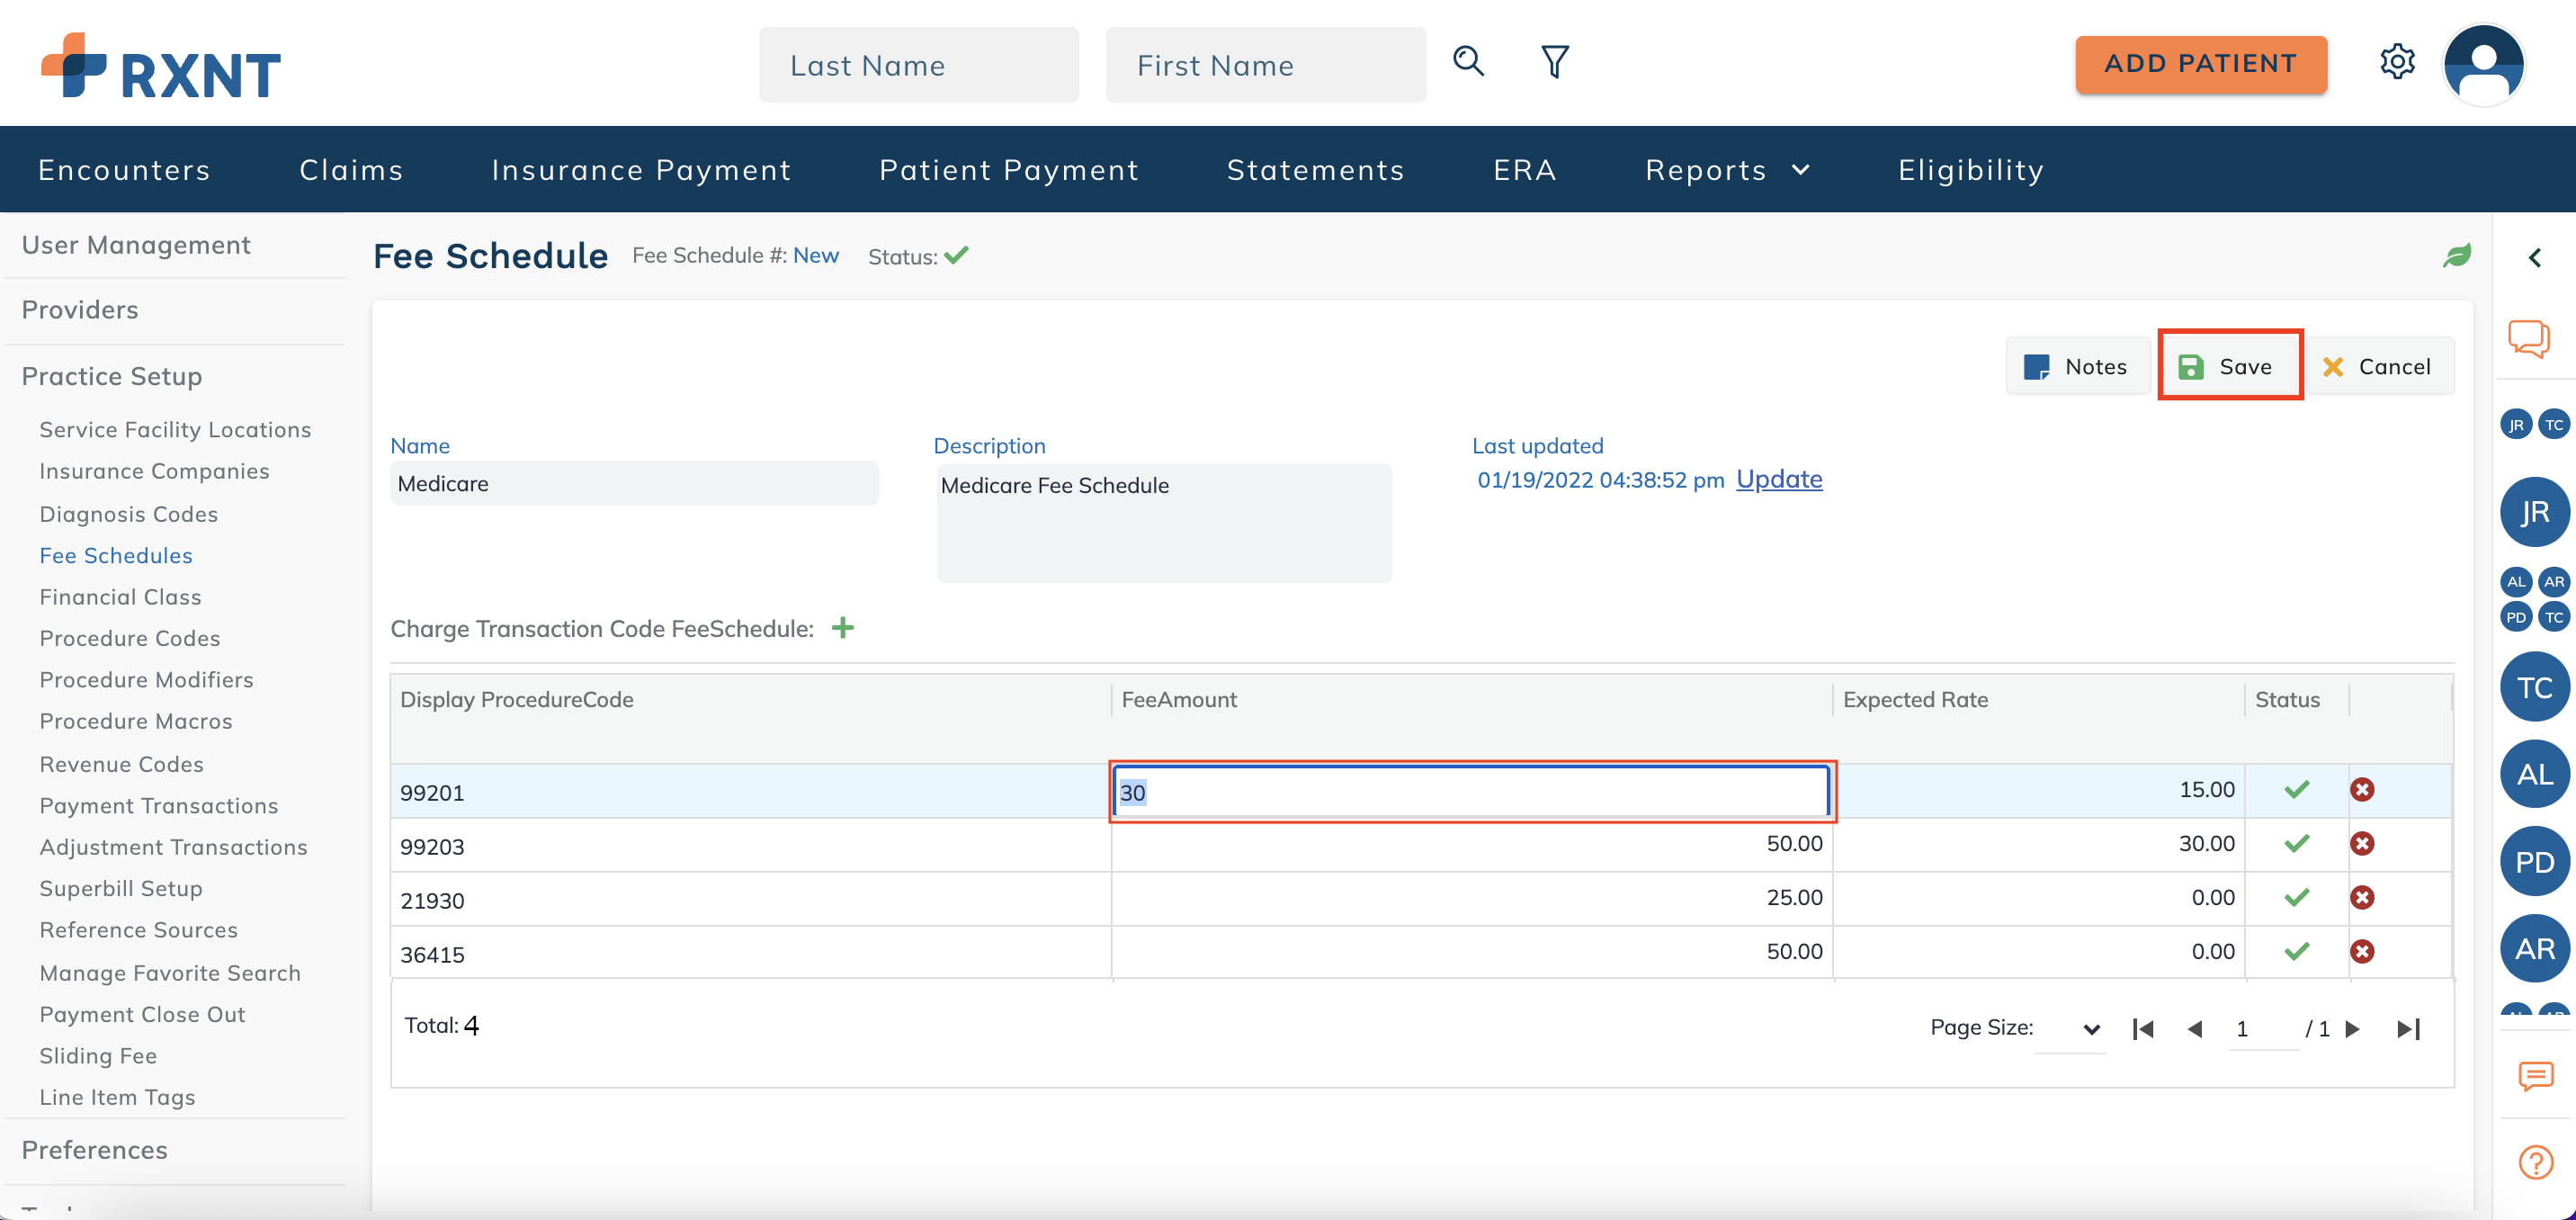Image resolution: width=2576 pixels, height=1220 pixels.
Task: Expand the Reports menu
Action: (1728, 170)
